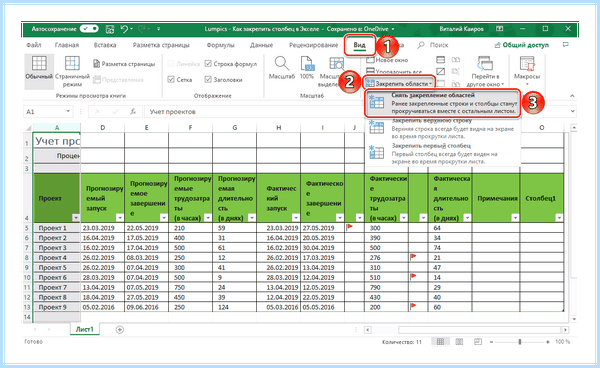Expand the formula bar chevron
The width and height of the screenshot is (600, 368).
[x=572, y=112]
